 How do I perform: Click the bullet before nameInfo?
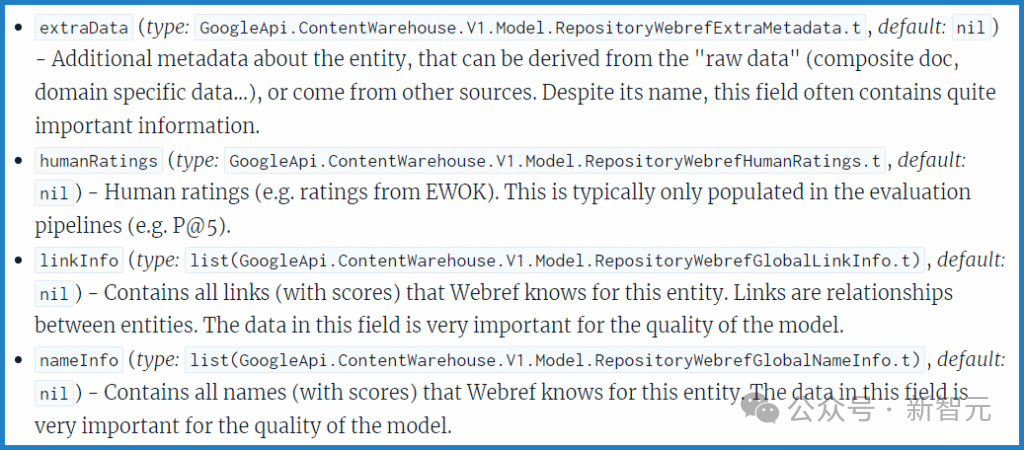(x=18, y=361)
